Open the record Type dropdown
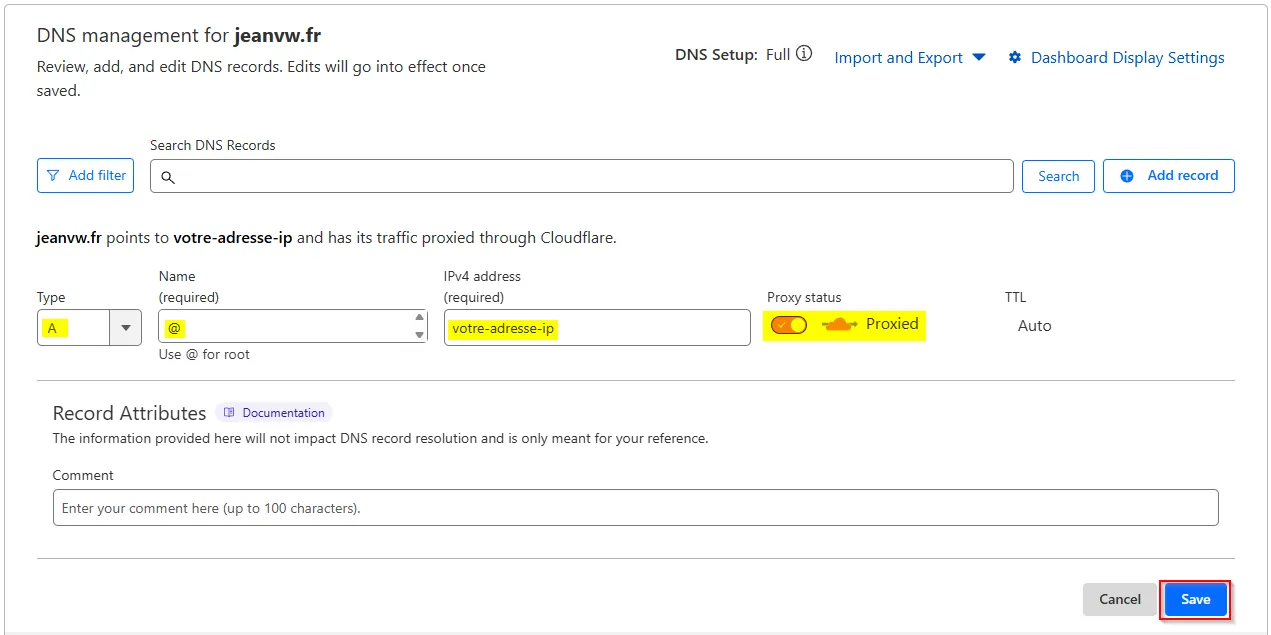 [x=125, y=327]
